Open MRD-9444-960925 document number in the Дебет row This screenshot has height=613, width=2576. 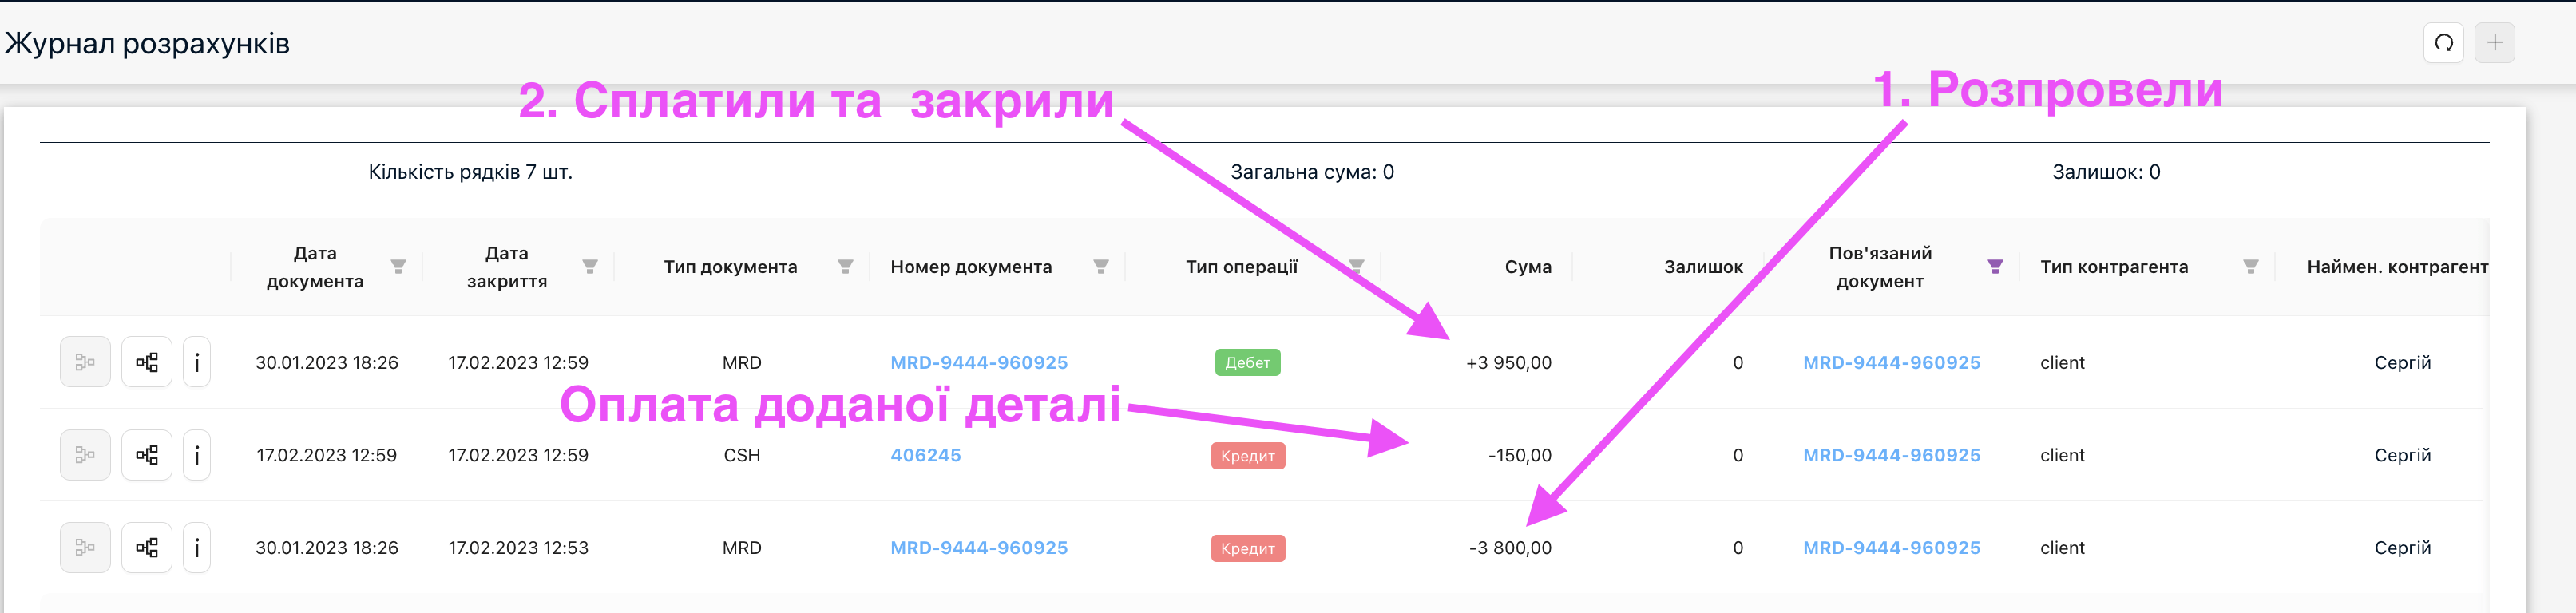click(x=978, y=362)
